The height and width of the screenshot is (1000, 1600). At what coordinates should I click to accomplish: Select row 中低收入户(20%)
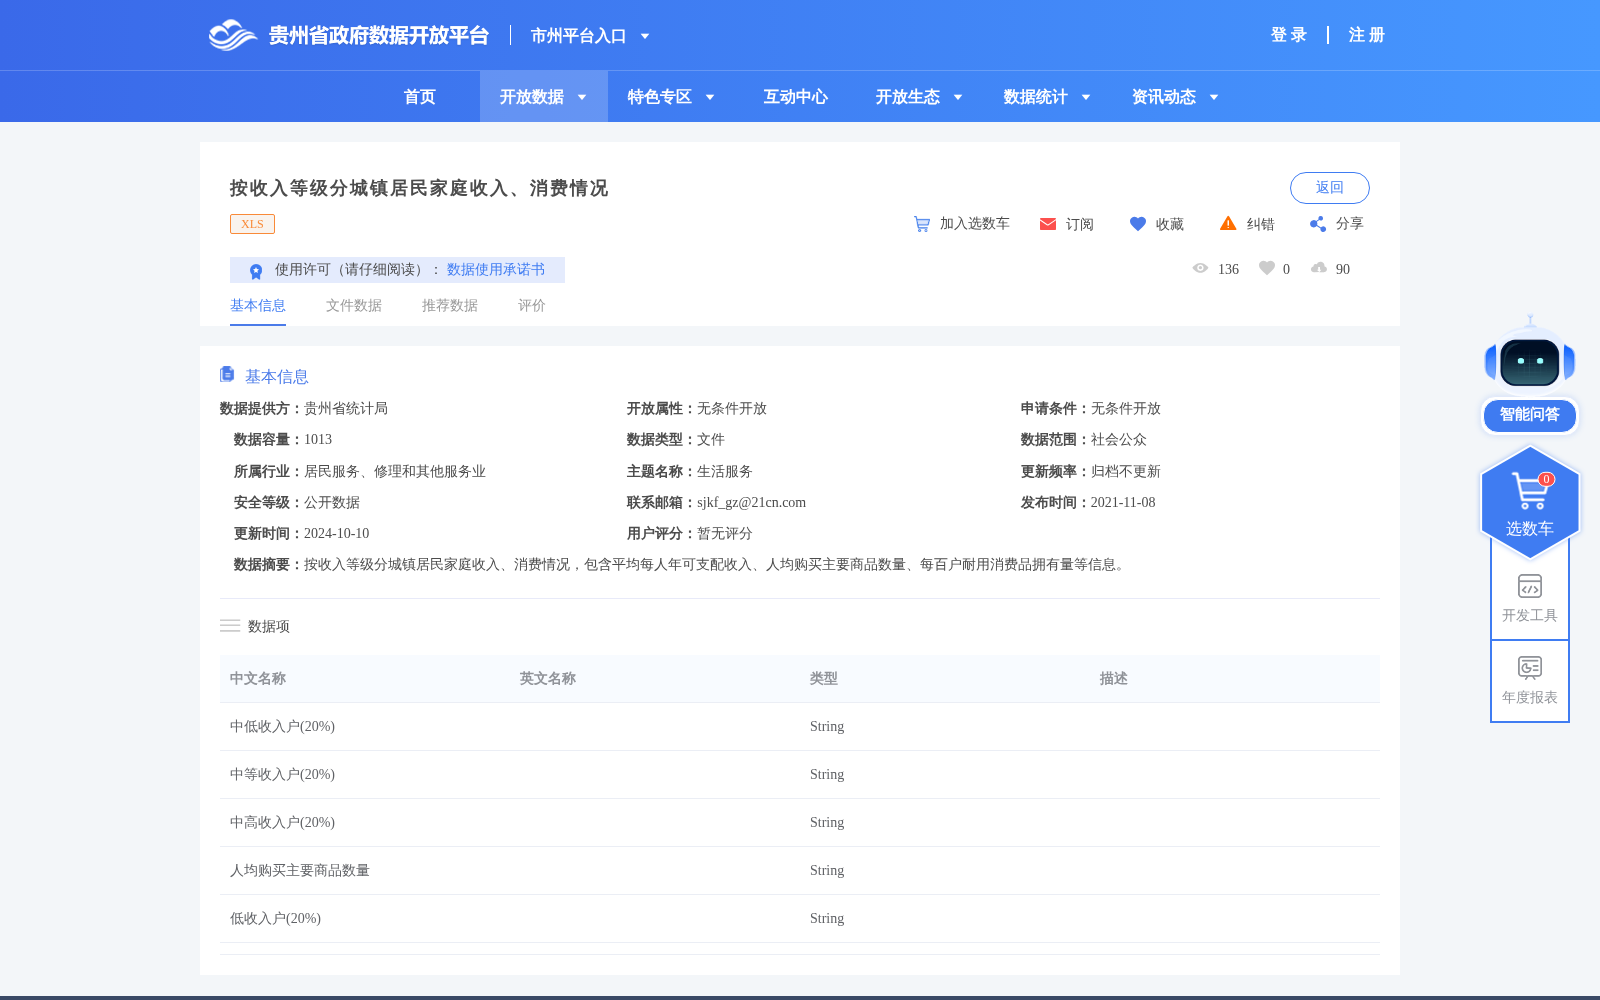coord(800,727)
